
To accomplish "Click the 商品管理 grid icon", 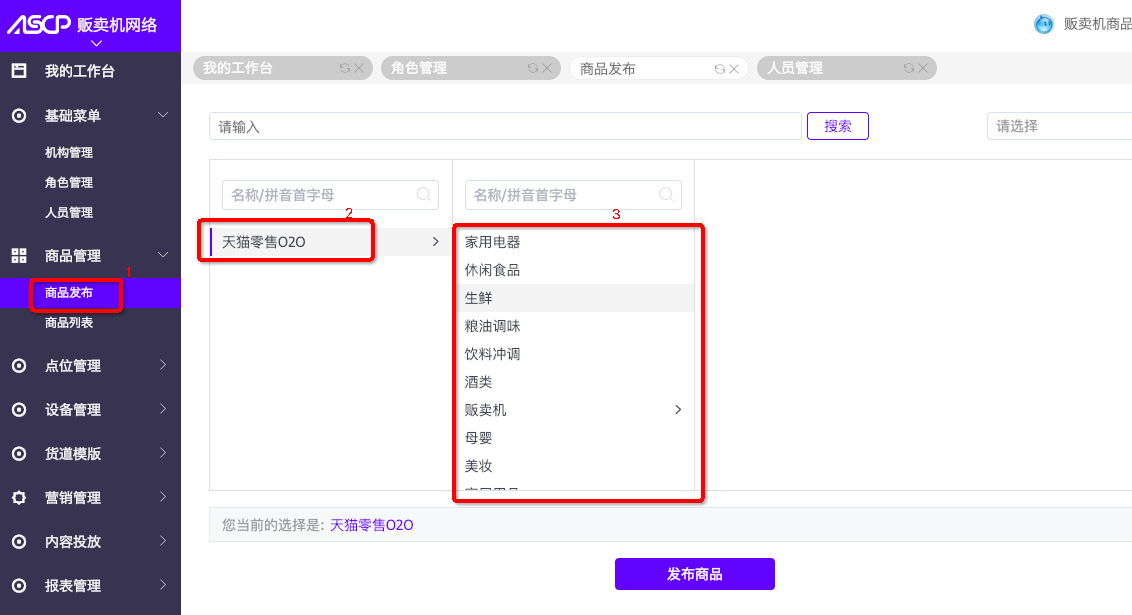I will coord(19,256).
